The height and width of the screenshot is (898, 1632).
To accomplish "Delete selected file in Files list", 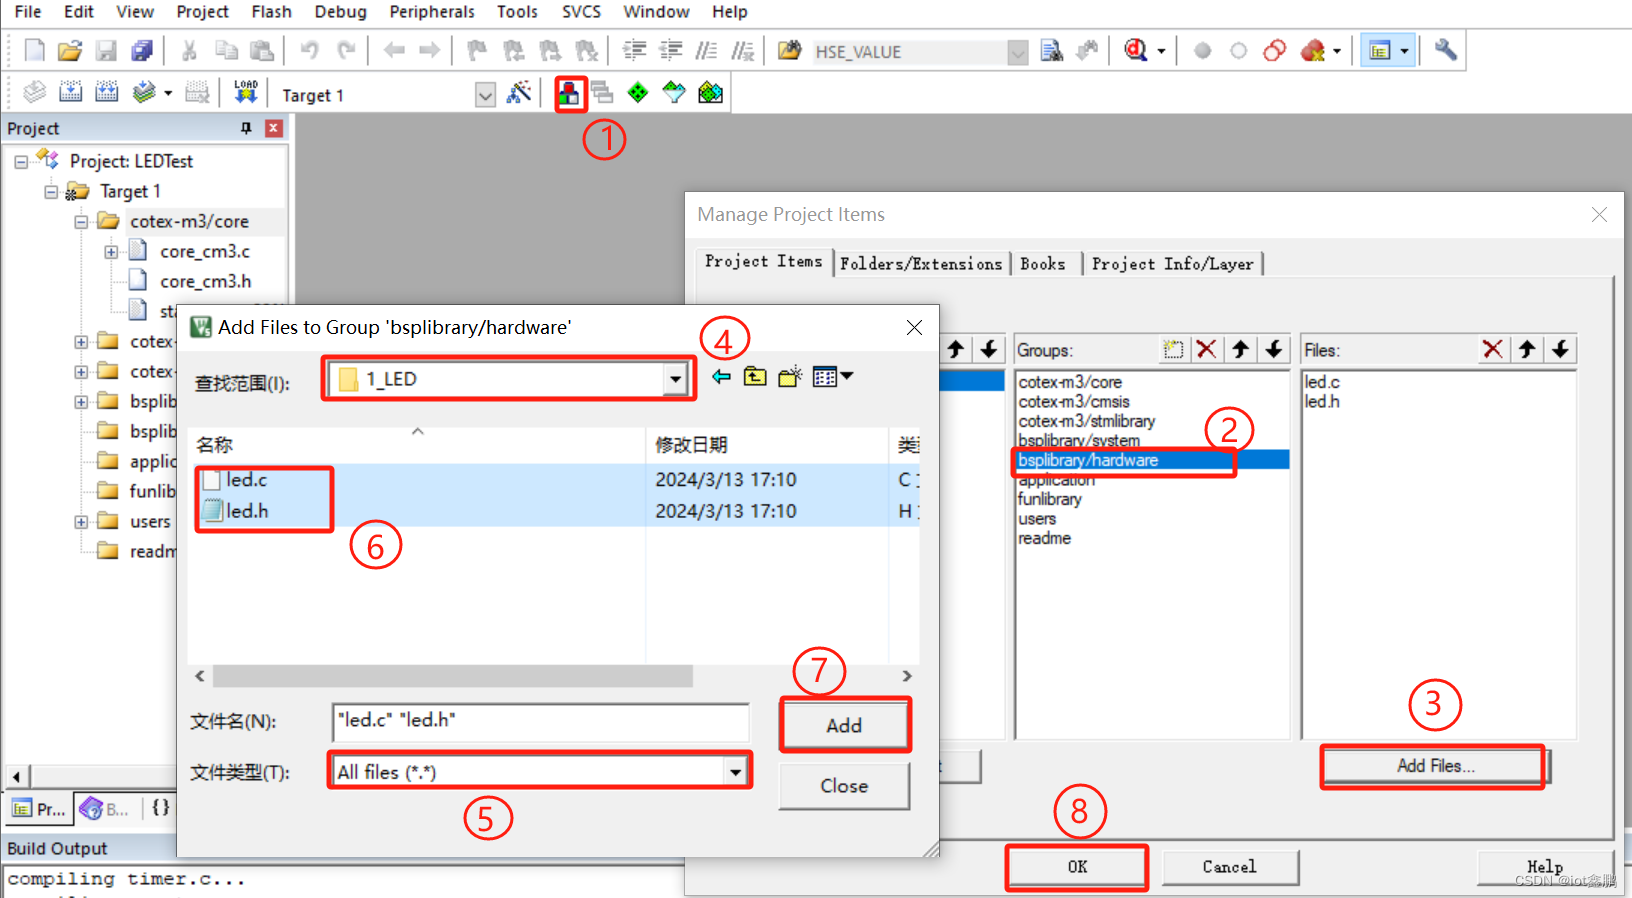I will (1493, 349).
